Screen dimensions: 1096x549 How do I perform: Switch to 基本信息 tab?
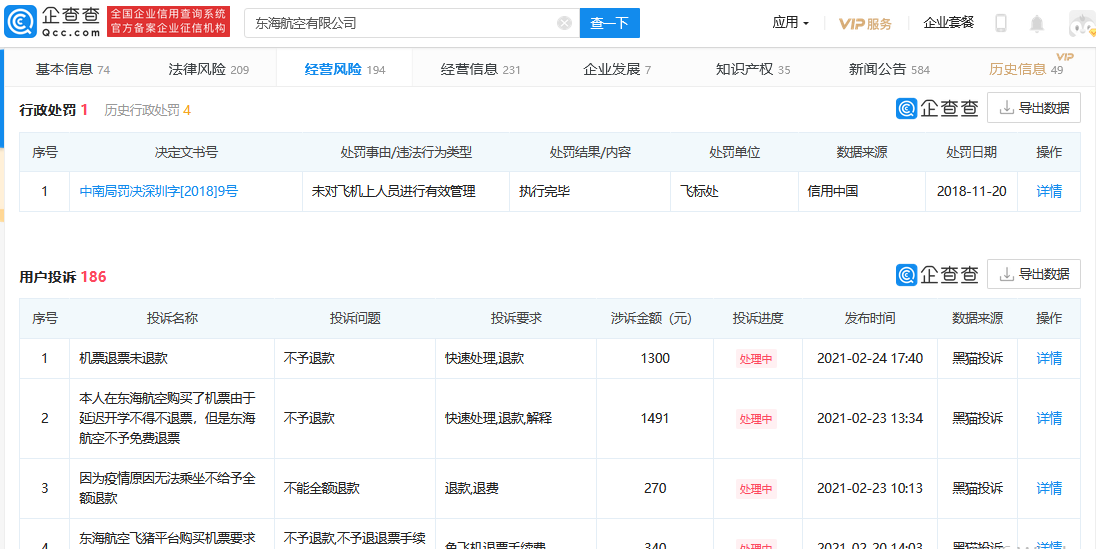73,69
